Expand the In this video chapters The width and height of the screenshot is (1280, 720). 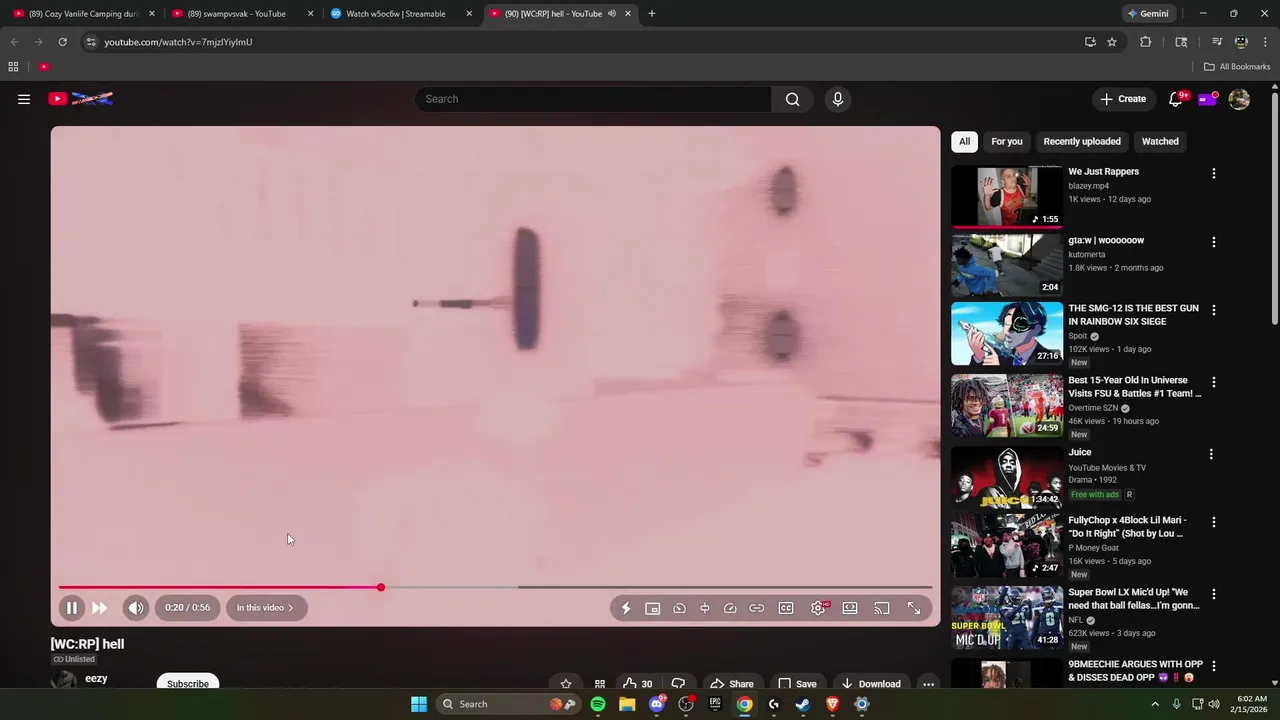[266, 608]
